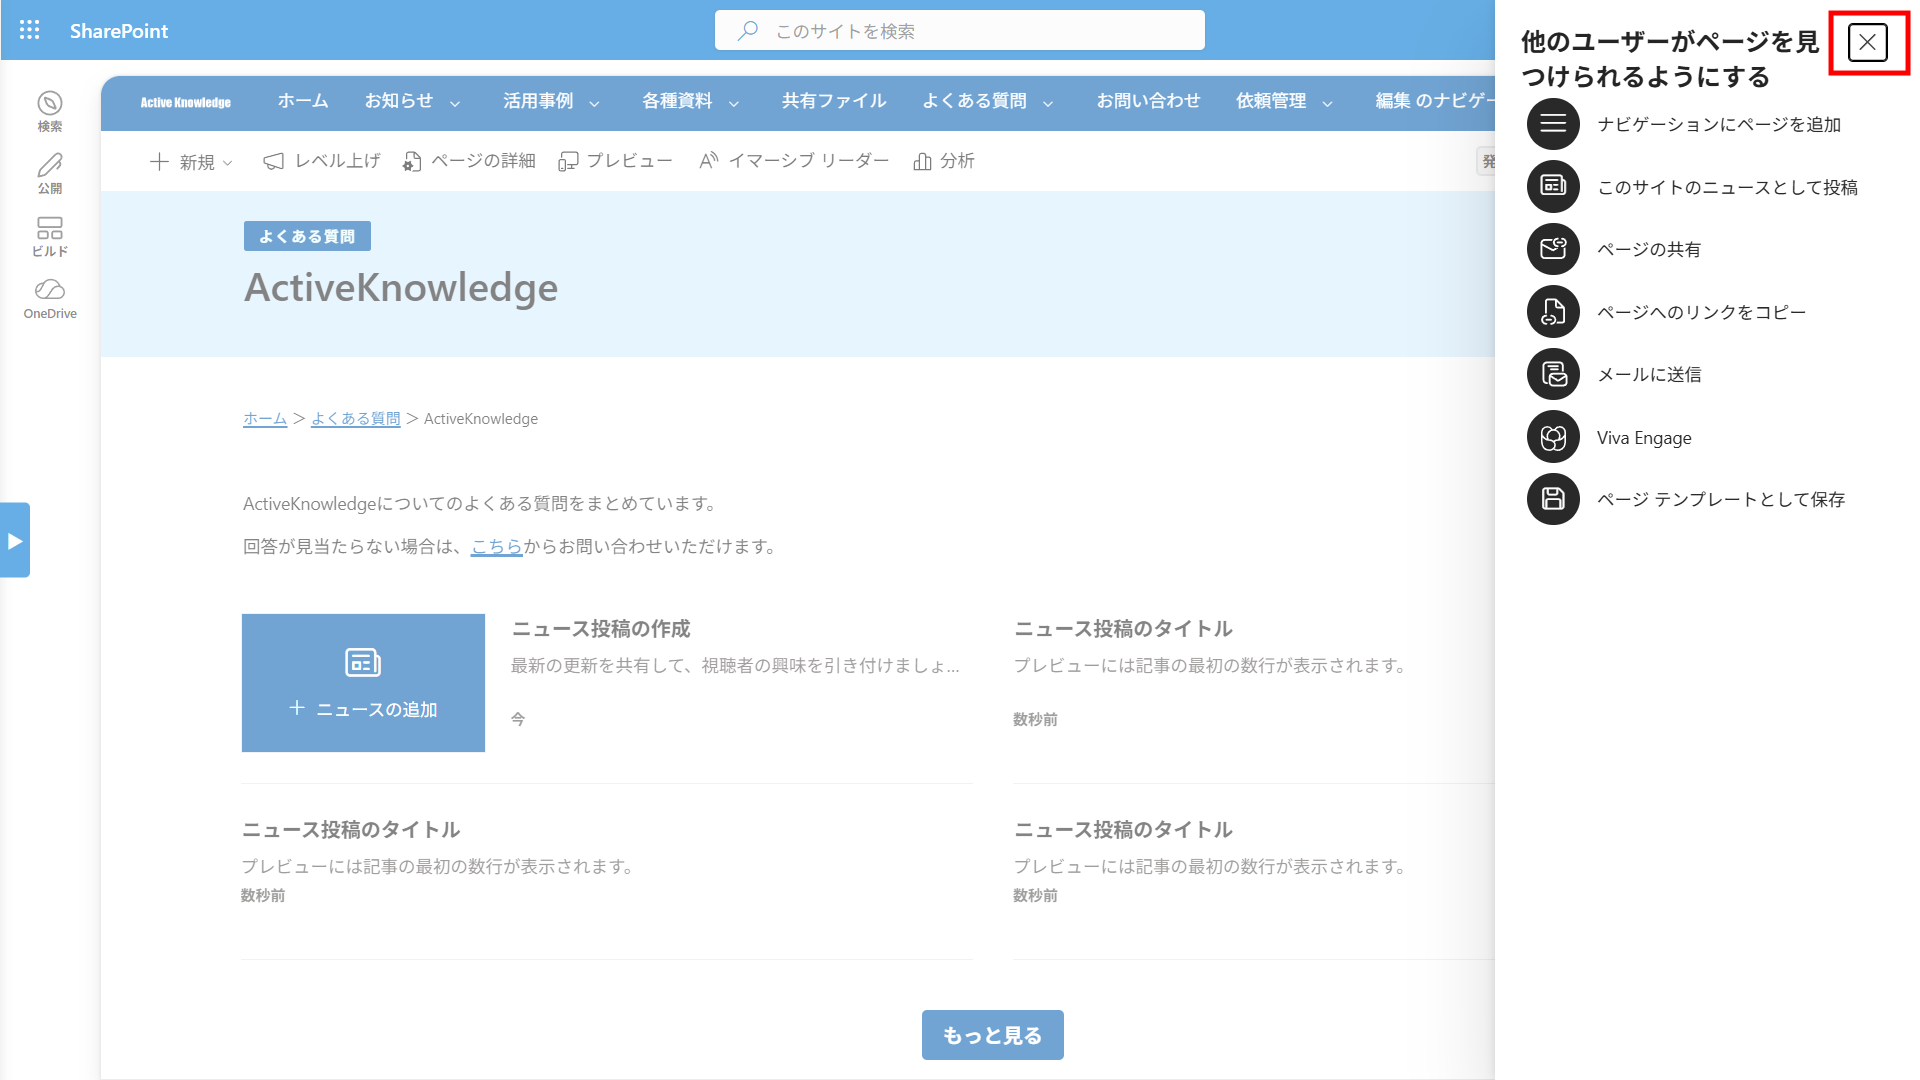Click the このサイトを検索 search field
Image resolution: width=1920 pixels, height=1080 pixels.
960,31
